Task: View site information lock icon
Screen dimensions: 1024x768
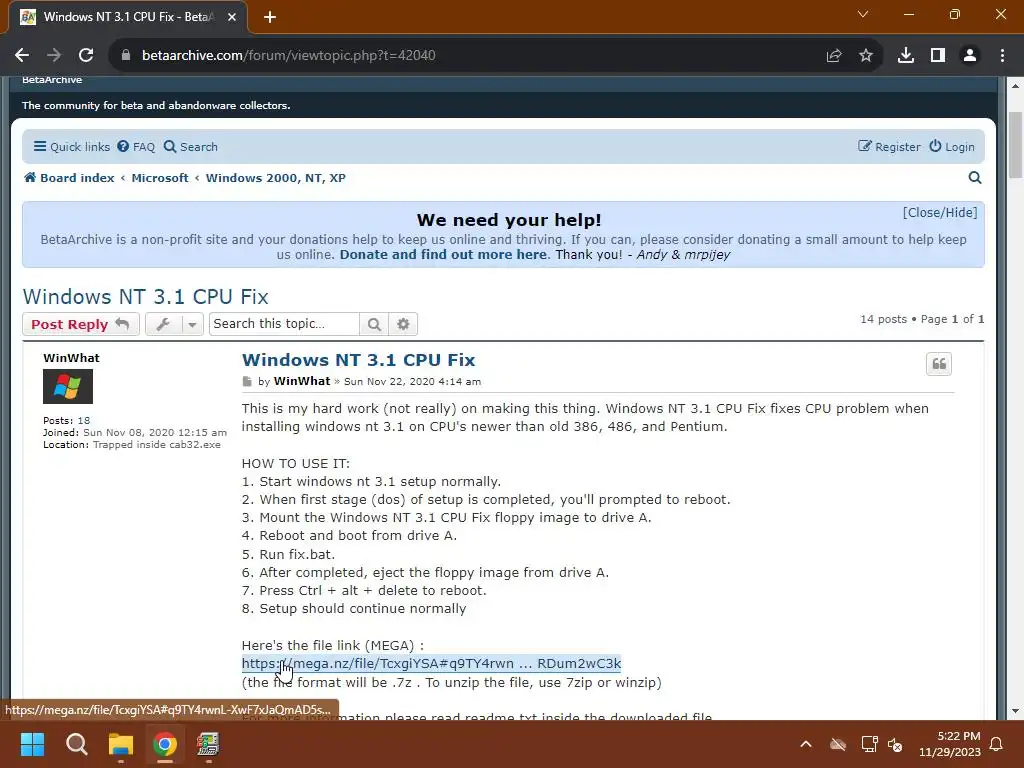Action: 125,56
